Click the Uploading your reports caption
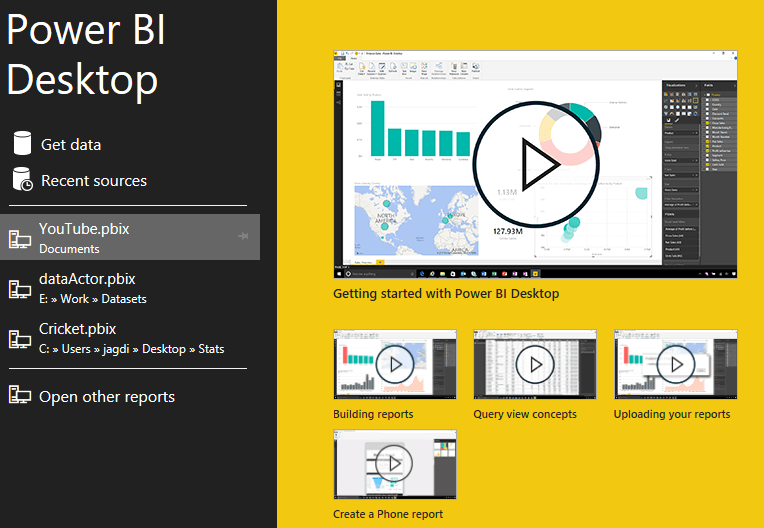Viewport: 764px width, 528px height. coord(672,414)
